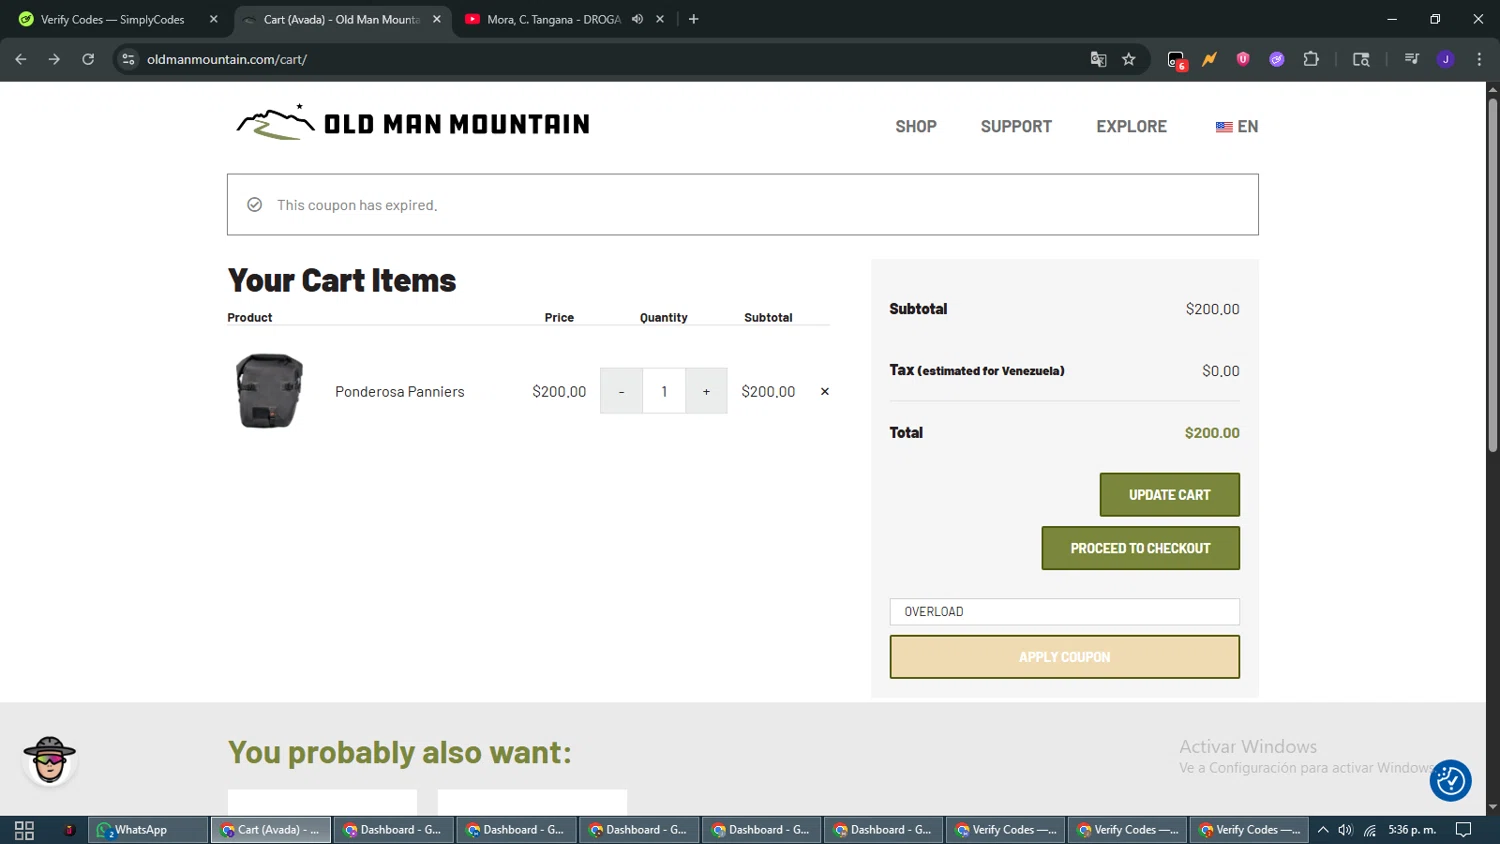Image resolution: width=1500 pixels, height=844 pixels.
Task: Open the accessibility widget icon
Action: 1450,781
